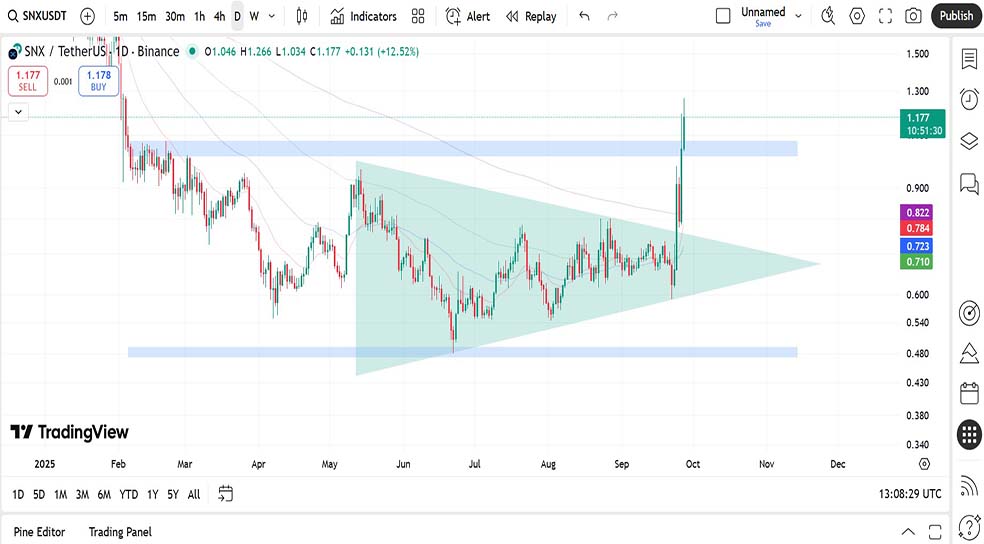Start bar Replay mode
The height and width of the screenshot is (544, 984).
(x=531, y=16)
